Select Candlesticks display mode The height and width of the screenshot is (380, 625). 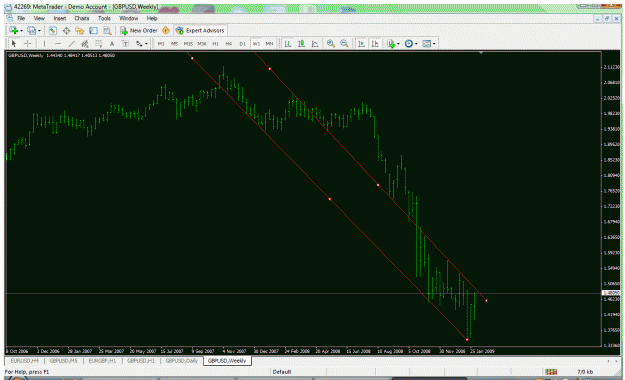[301, 43]
